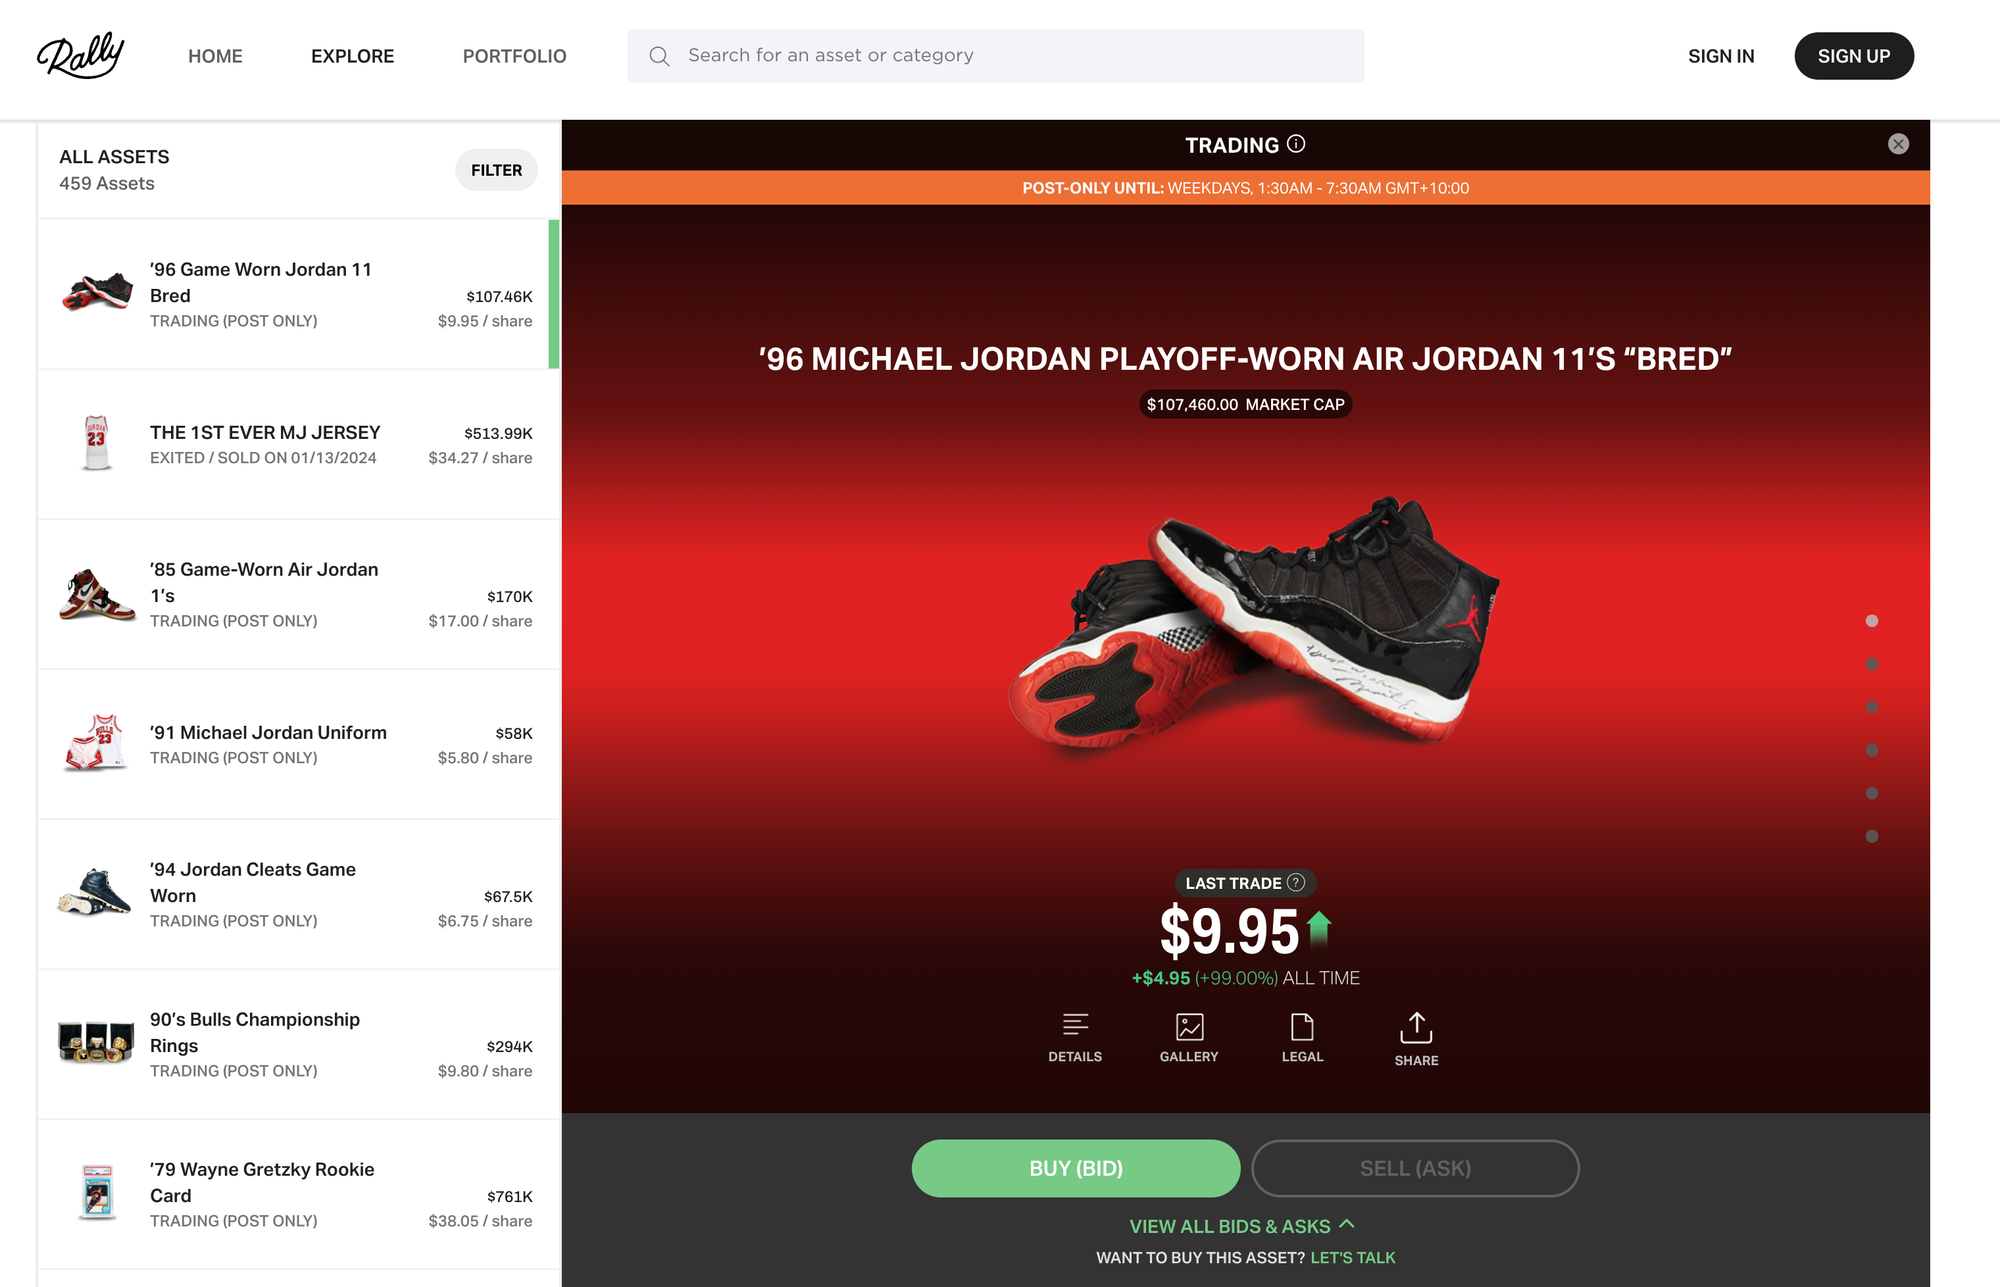This screenshot has width=2000, height=1287.
Task: Click the Share upload icon
Action: 1416,1028
